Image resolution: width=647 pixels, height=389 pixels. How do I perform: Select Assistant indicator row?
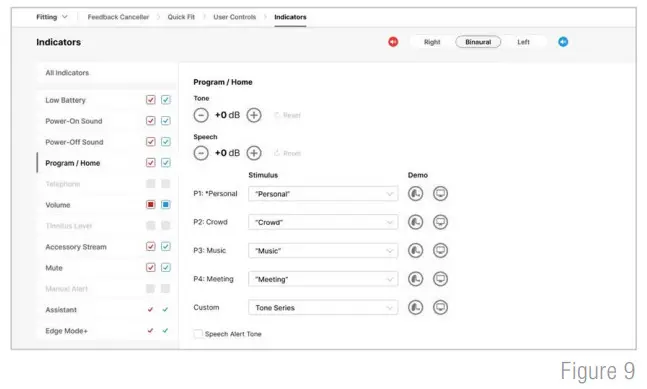point(107,309)
